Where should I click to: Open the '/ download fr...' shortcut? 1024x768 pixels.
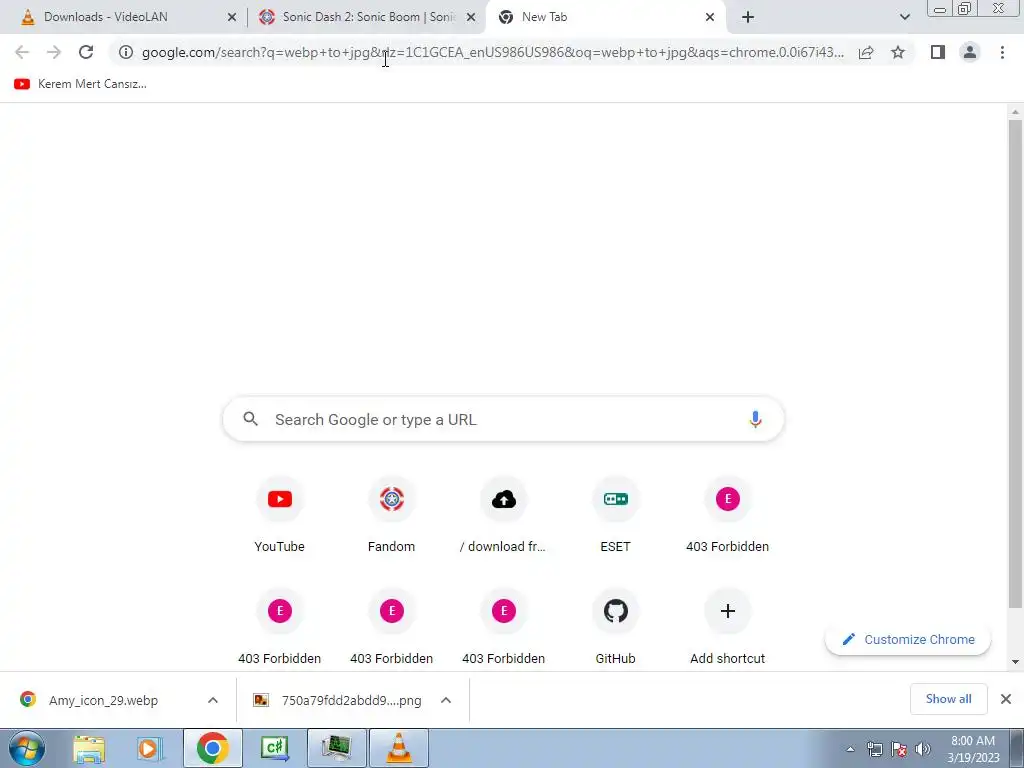tap(504, 516)
